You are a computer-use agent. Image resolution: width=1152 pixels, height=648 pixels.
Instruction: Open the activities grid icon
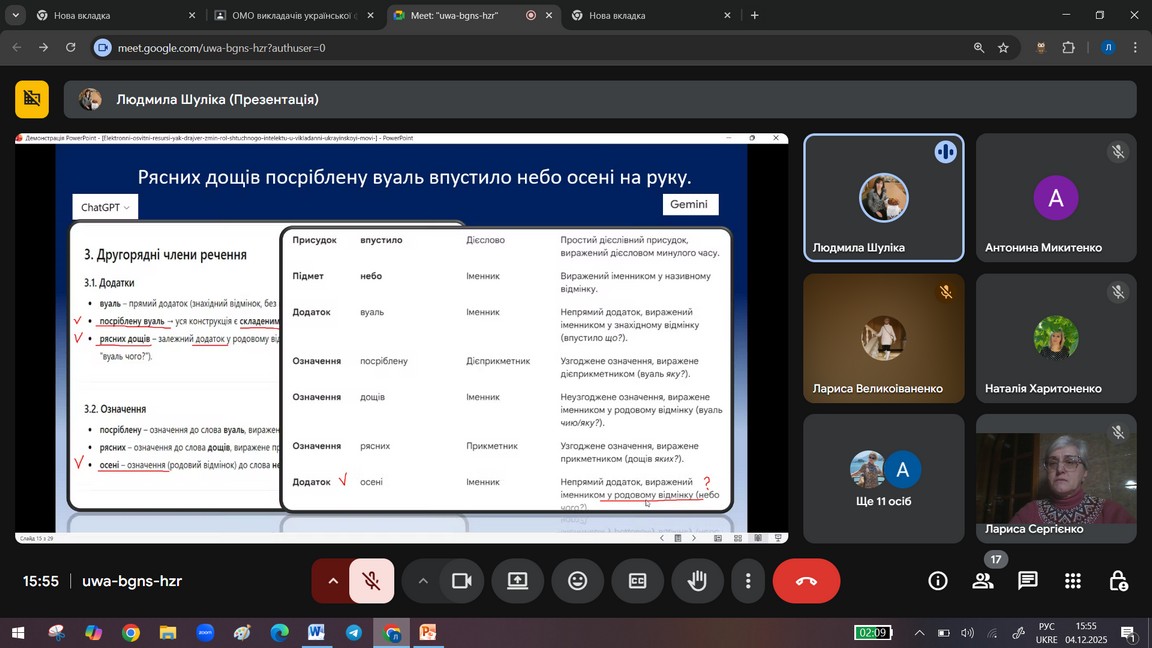[1073, 581]
